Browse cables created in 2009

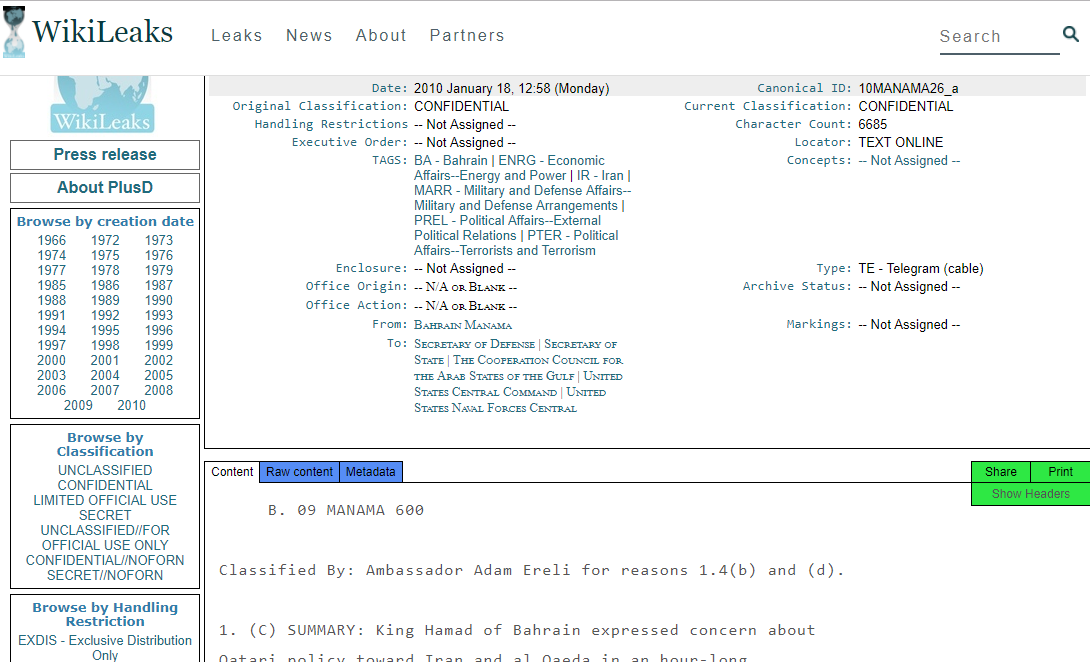[x=78, y=405]
